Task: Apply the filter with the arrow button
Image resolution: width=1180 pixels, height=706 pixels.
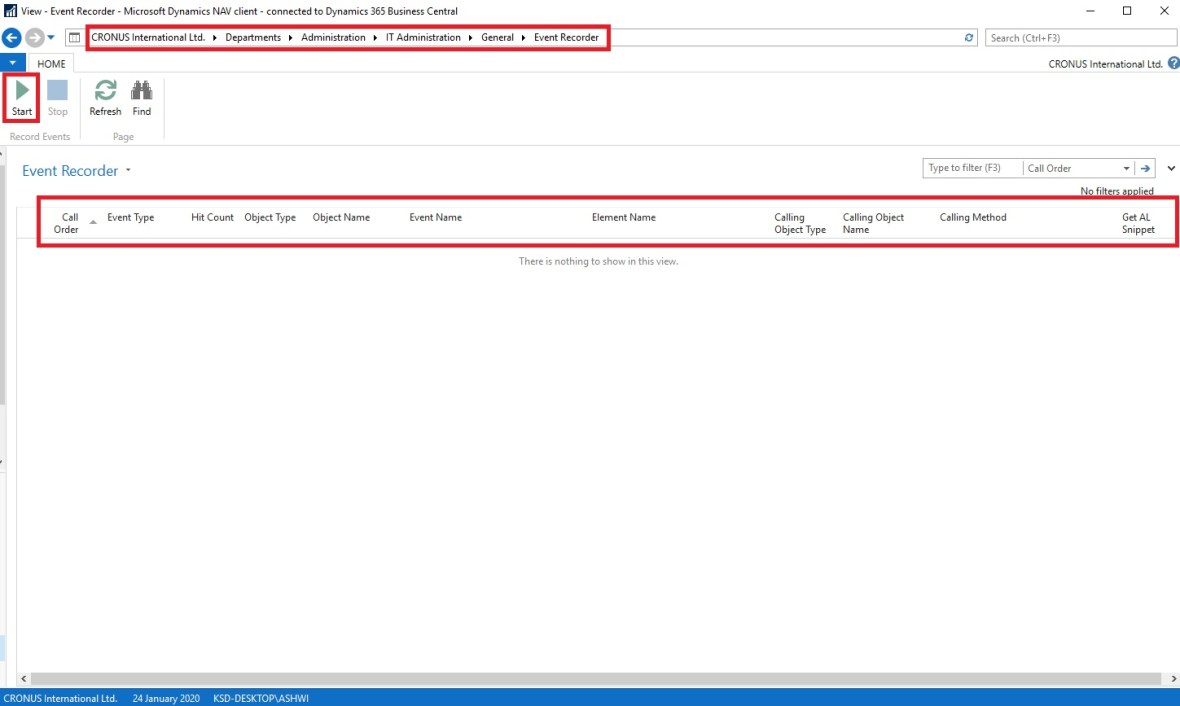Action: [x=1146, y=168]
